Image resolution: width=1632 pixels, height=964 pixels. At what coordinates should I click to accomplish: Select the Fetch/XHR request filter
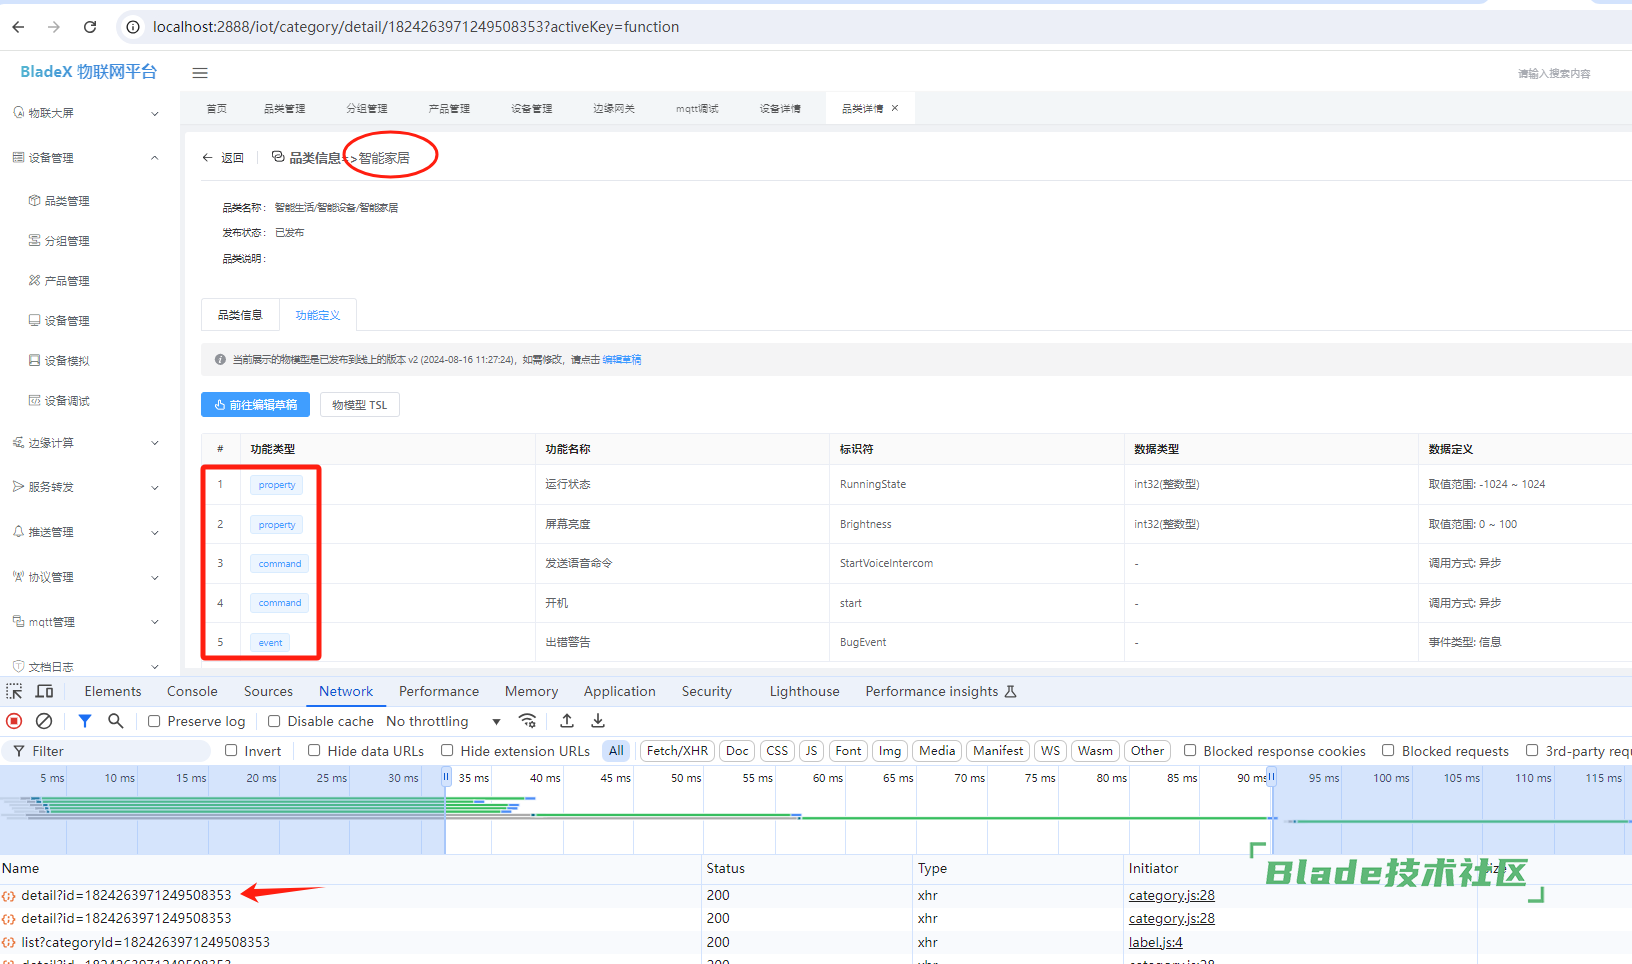coord(678,751)
